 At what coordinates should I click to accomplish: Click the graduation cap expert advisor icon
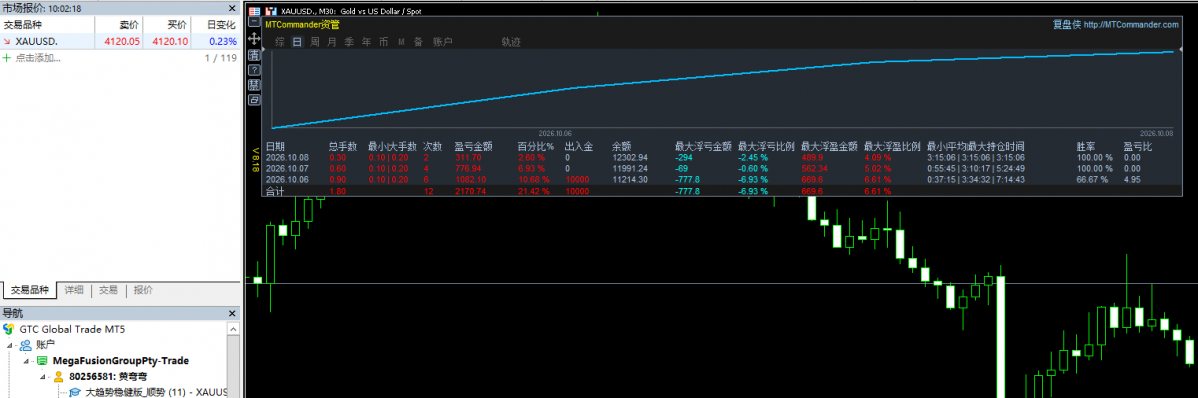(x=75, y=392)
